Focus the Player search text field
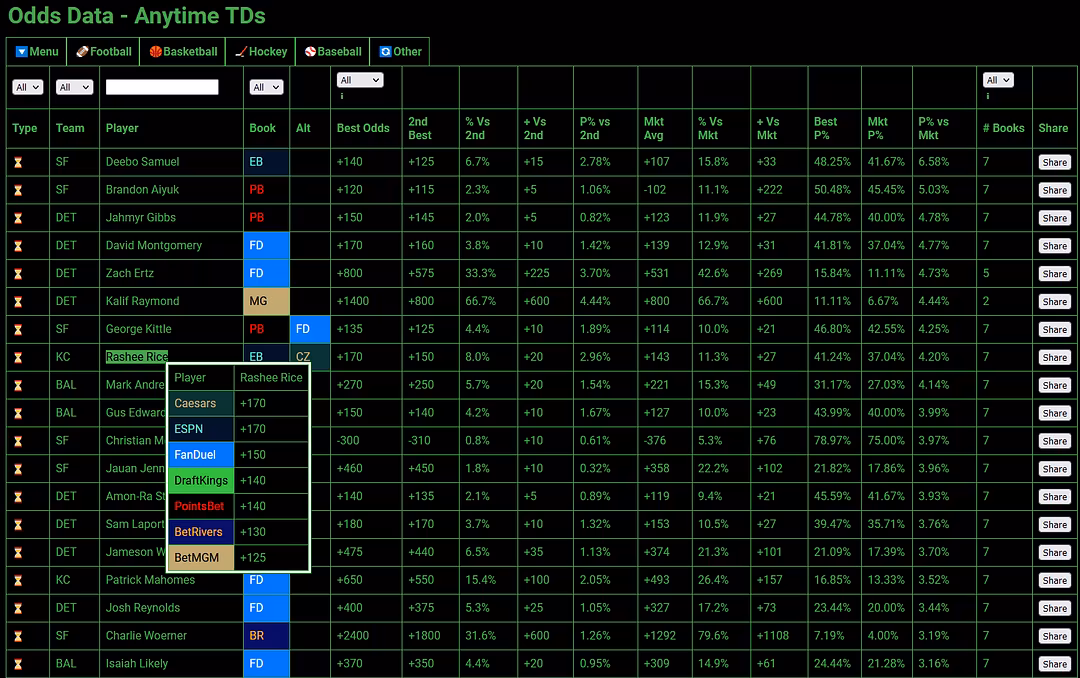Viewport: 1080px width, 678px height. pos(162,88)
